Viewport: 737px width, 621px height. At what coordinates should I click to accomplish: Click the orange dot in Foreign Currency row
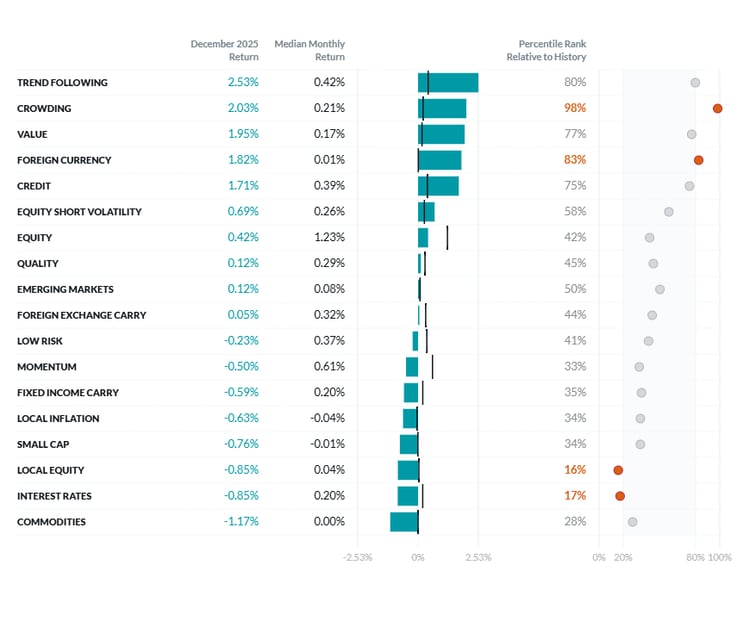[x=699, y=160]
